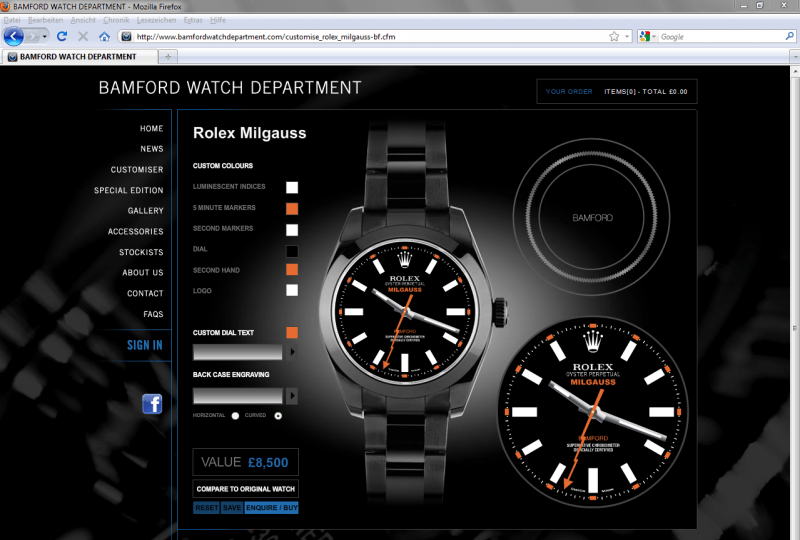Screen dimensions: 800x540
Task: Pick the Dial black colour swatch
Action: click(x=292, y=251)
